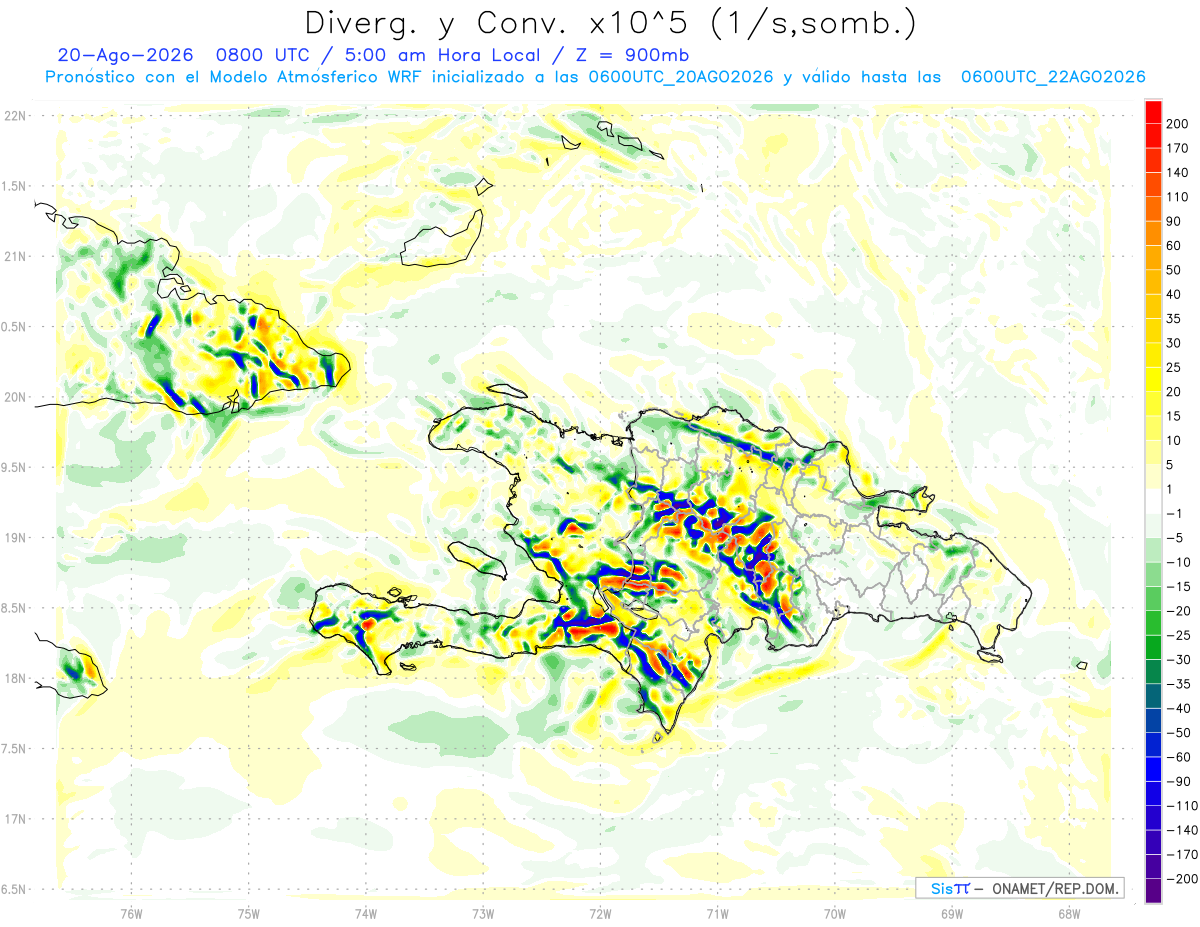1200x927 pixels.
Task: Click the '69W' longitude label
Action: pos(952,913)
